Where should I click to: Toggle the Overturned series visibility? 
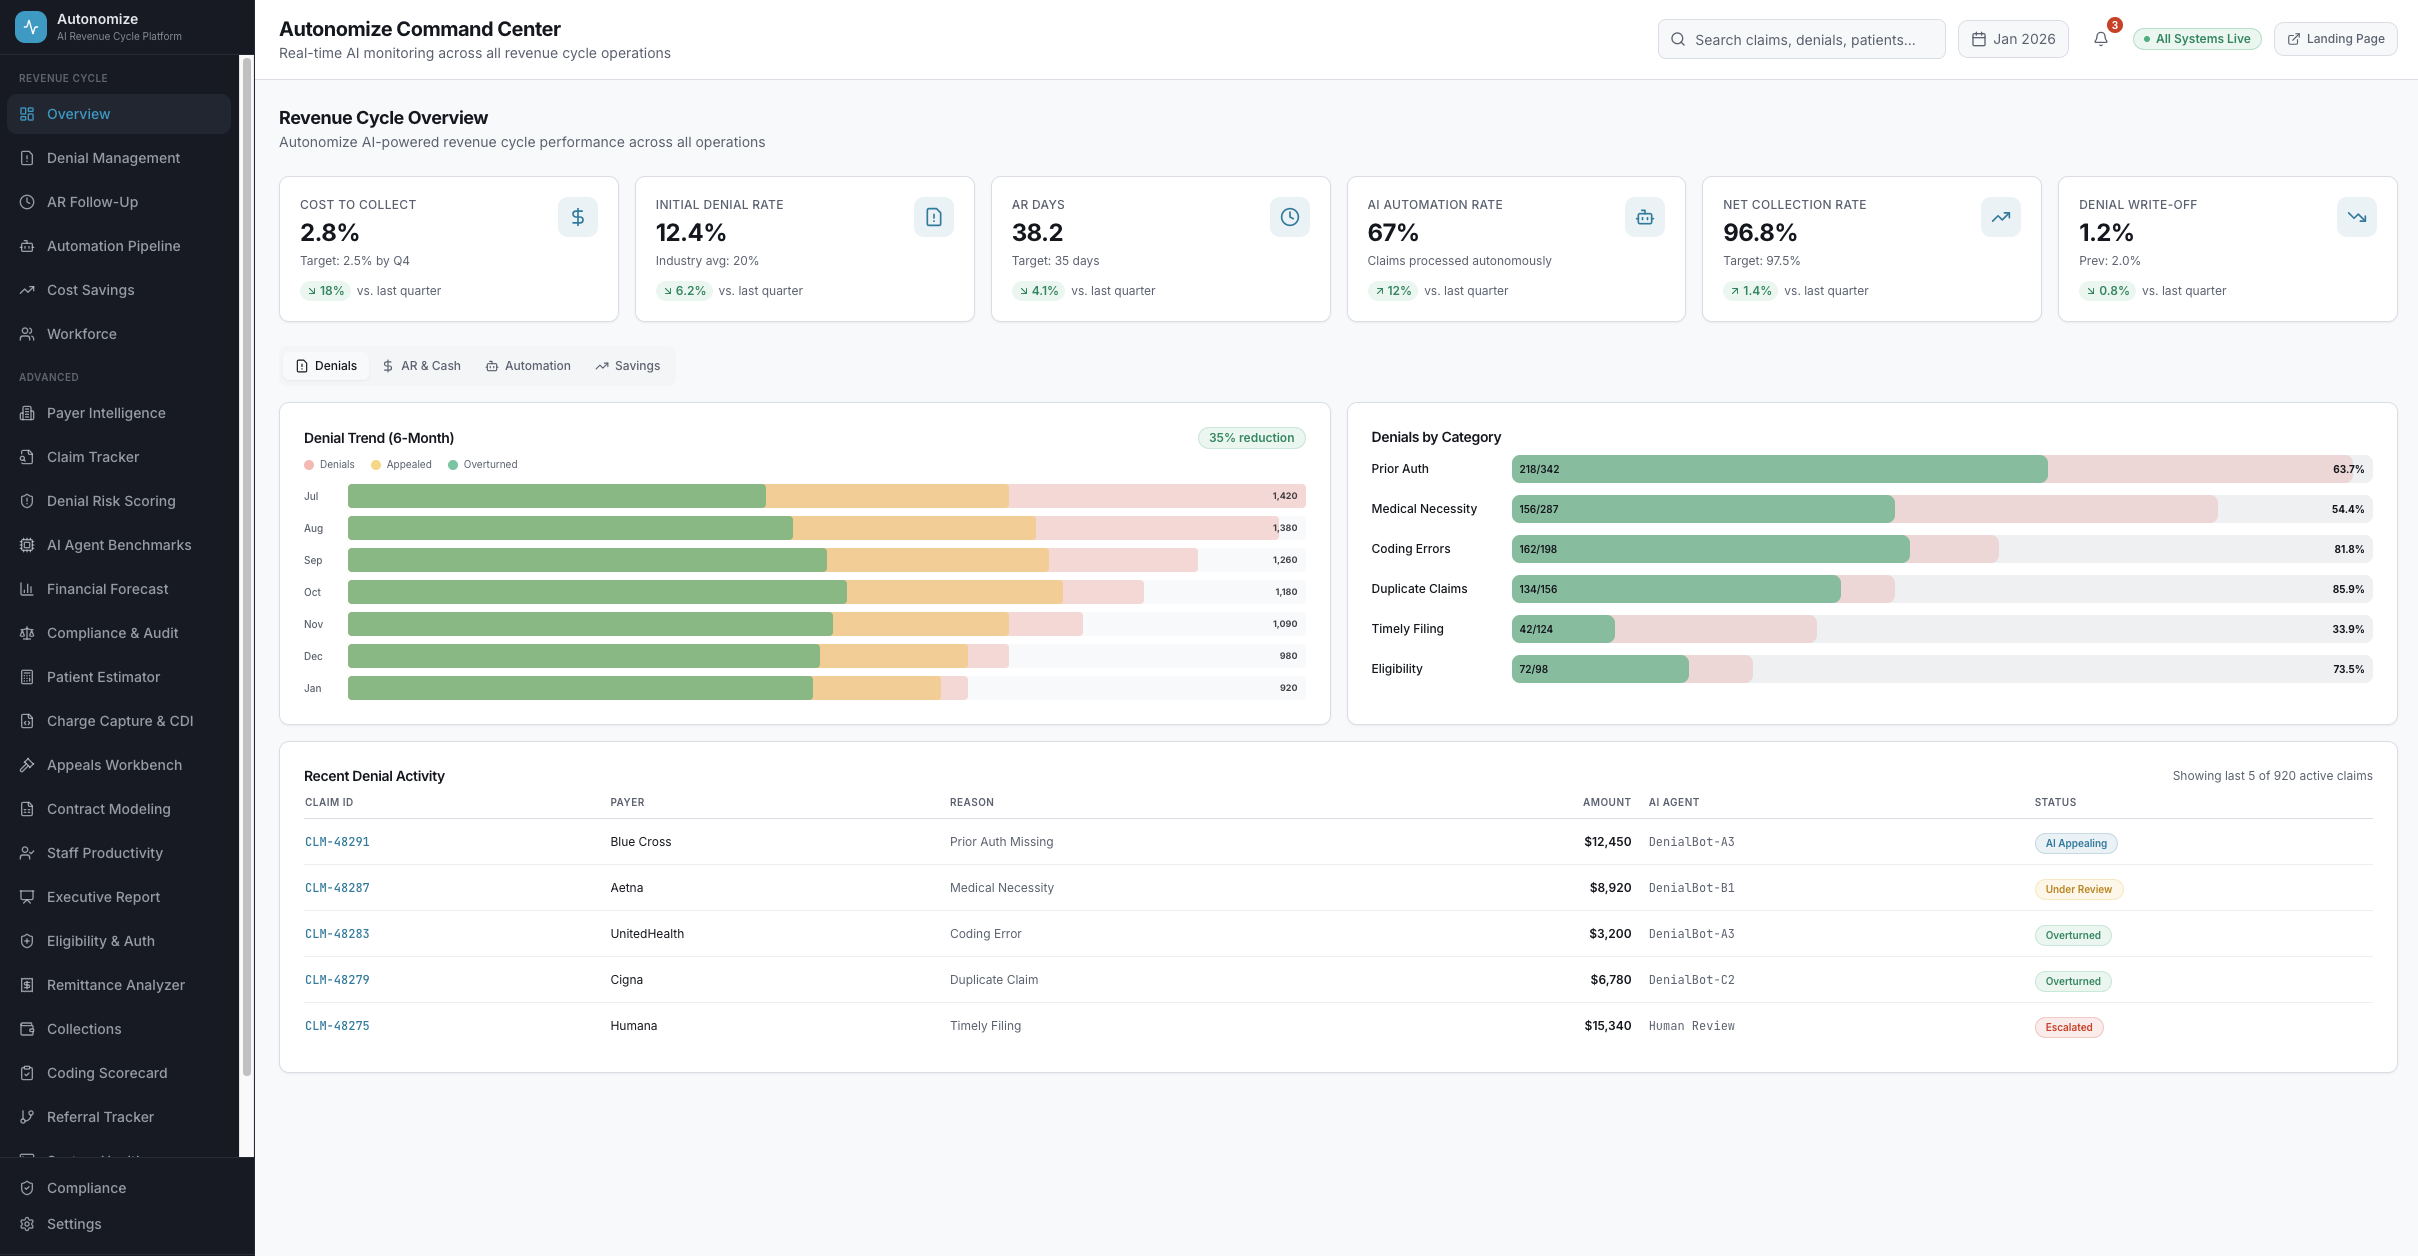pyautogui.click(x=483, y=464)
